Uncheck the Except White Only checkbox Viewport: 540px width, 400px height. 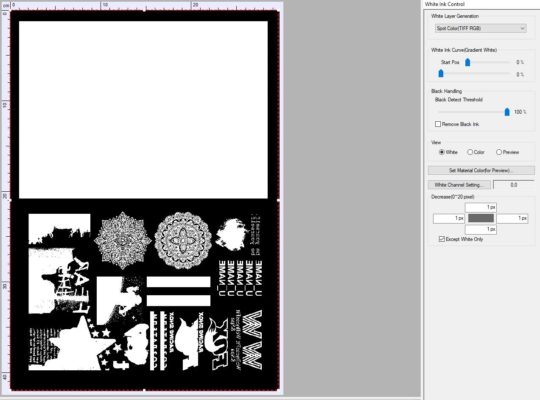tap(442, 239)
